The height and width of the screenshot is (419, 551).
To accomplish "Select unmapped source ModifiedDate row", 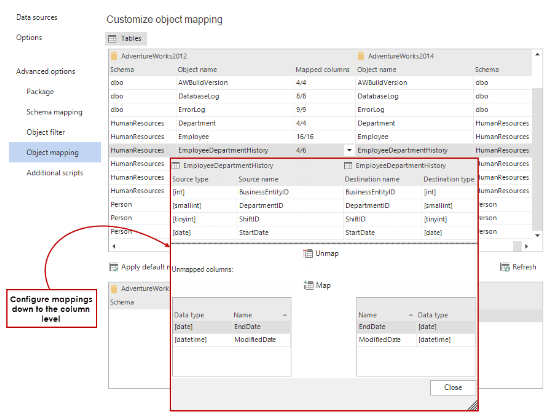I will [232, 340].
